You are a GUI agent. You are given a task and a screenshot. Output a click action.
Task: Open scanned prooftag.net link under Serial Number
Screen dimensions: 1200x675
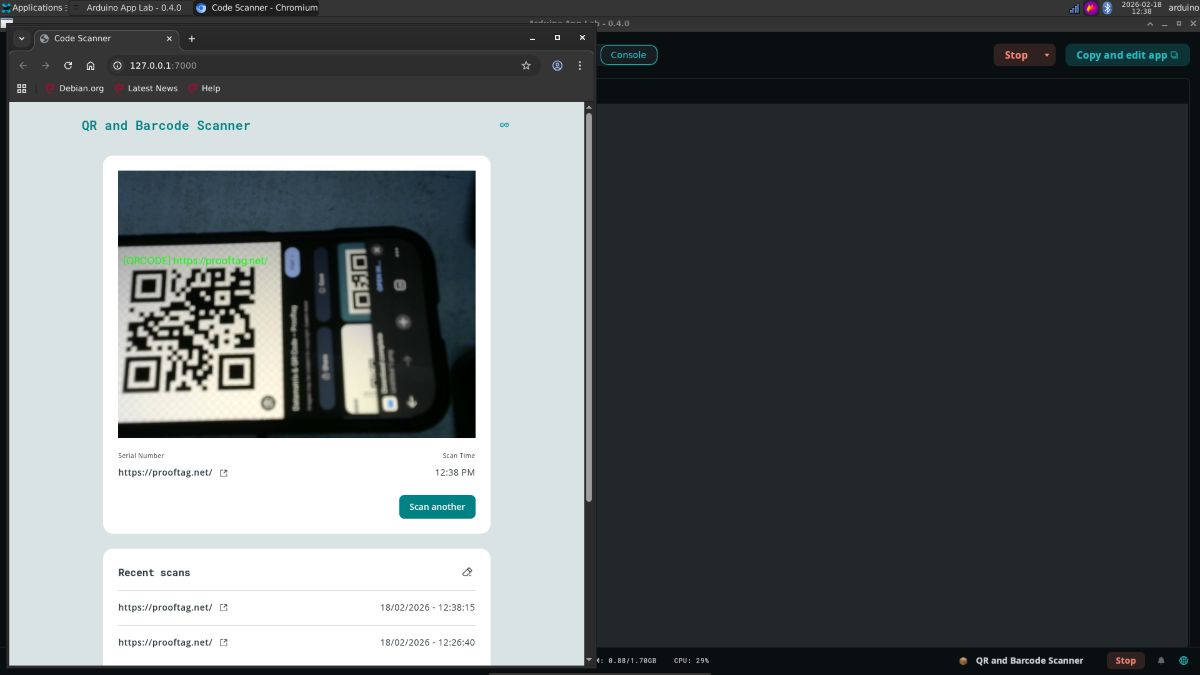(x=165, y=472)
